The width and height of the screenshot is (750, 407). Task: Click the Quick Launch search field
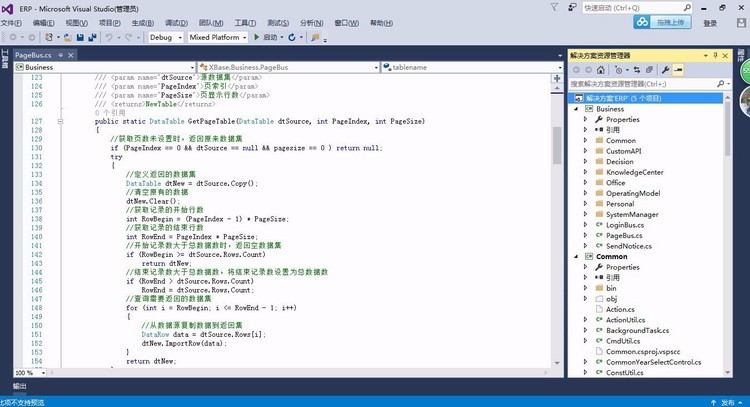coord(637,8)
